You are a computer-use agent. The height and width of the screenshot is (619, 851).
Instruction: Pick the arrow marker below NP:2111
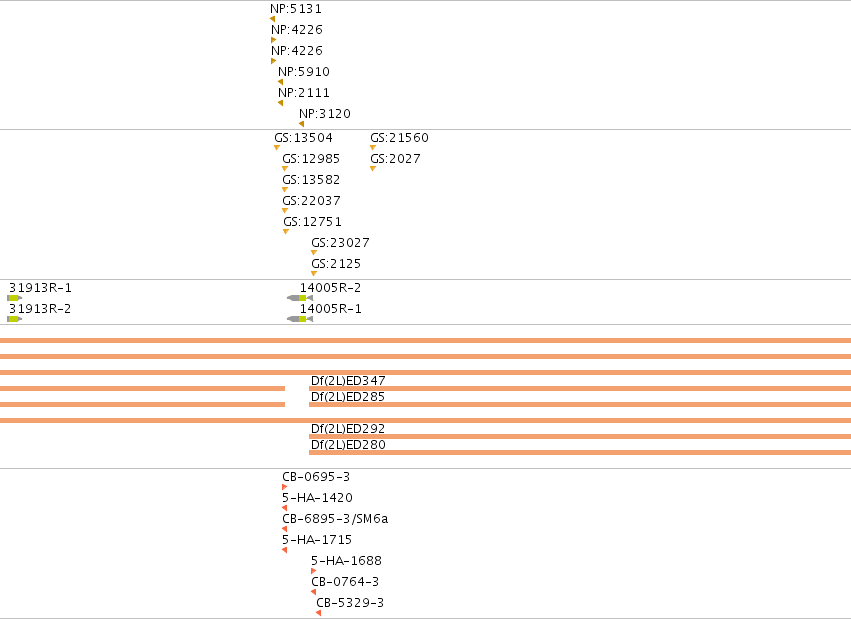tap(281, 103)
